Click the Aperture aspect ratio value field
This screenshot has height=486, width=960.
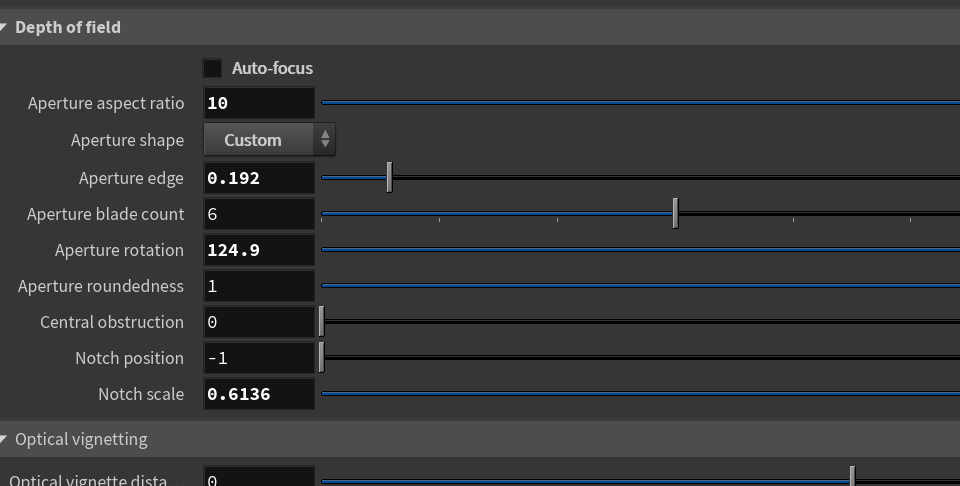pyautogui.click(x=259, y=103)
